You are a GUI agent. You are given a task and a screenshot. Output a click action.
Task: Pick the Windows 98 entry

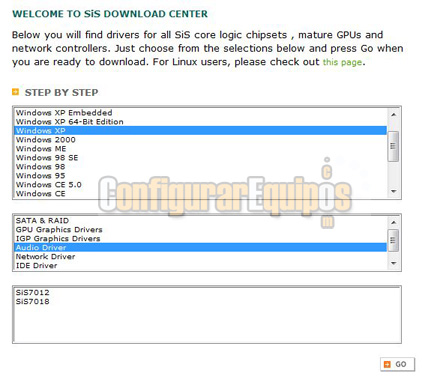[x=200, y=167]
